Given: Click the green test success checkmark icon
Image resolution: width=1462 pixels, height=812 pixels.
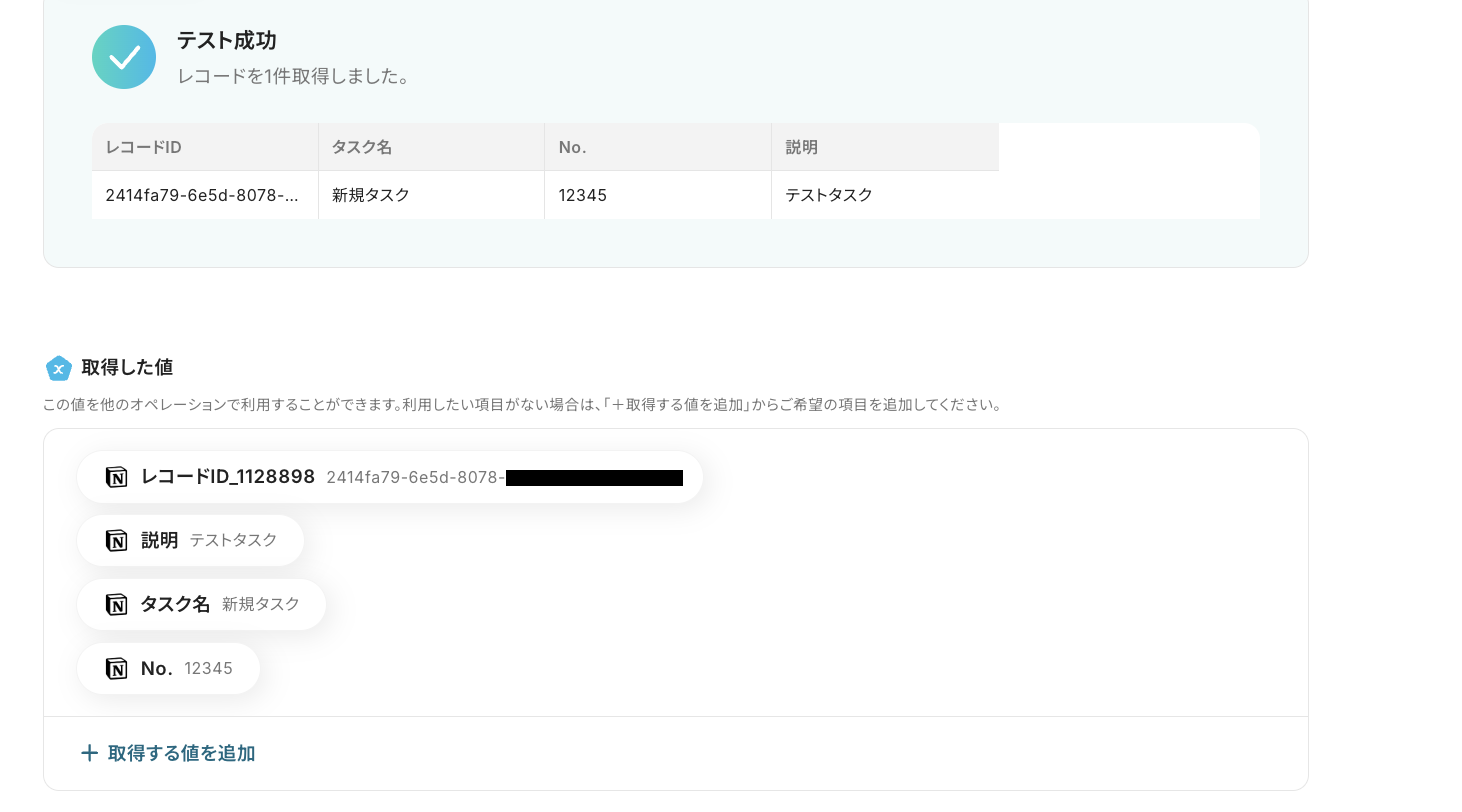Looking at the screenshot, I should point(124,57).
